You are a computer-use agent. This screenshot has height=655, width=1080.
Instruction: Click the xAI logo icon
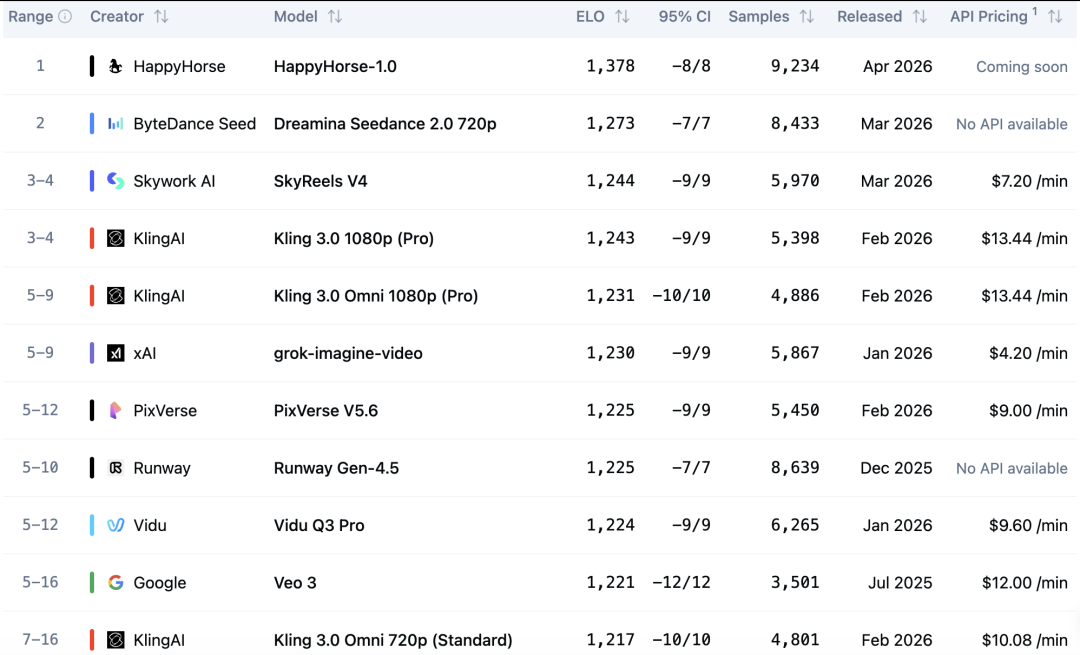tap(116, 353)
